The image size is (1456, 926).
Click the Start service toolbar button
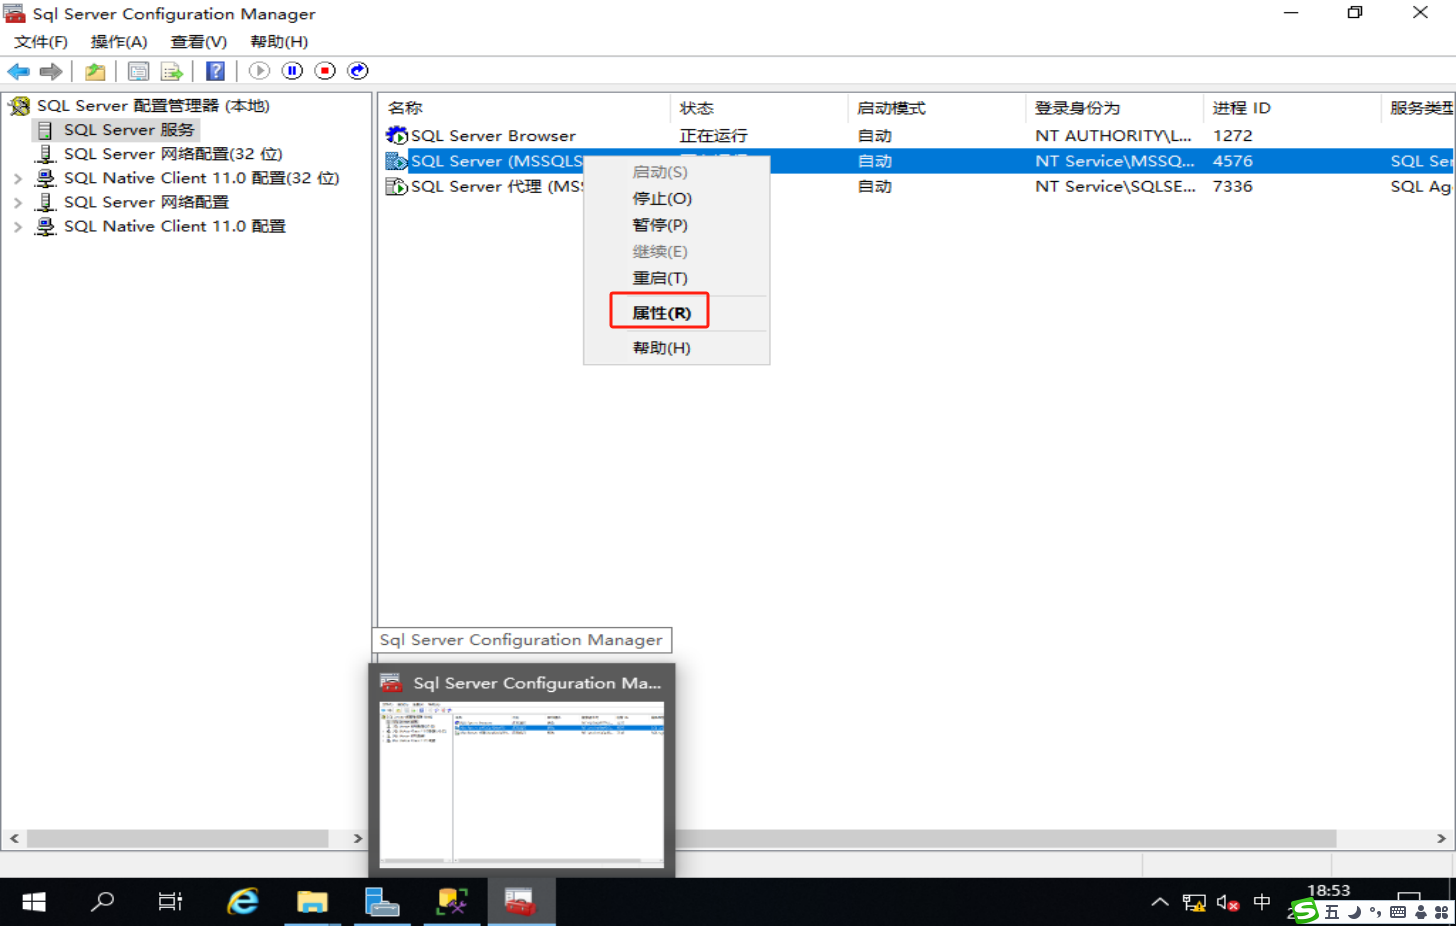[x=259, y=71]
